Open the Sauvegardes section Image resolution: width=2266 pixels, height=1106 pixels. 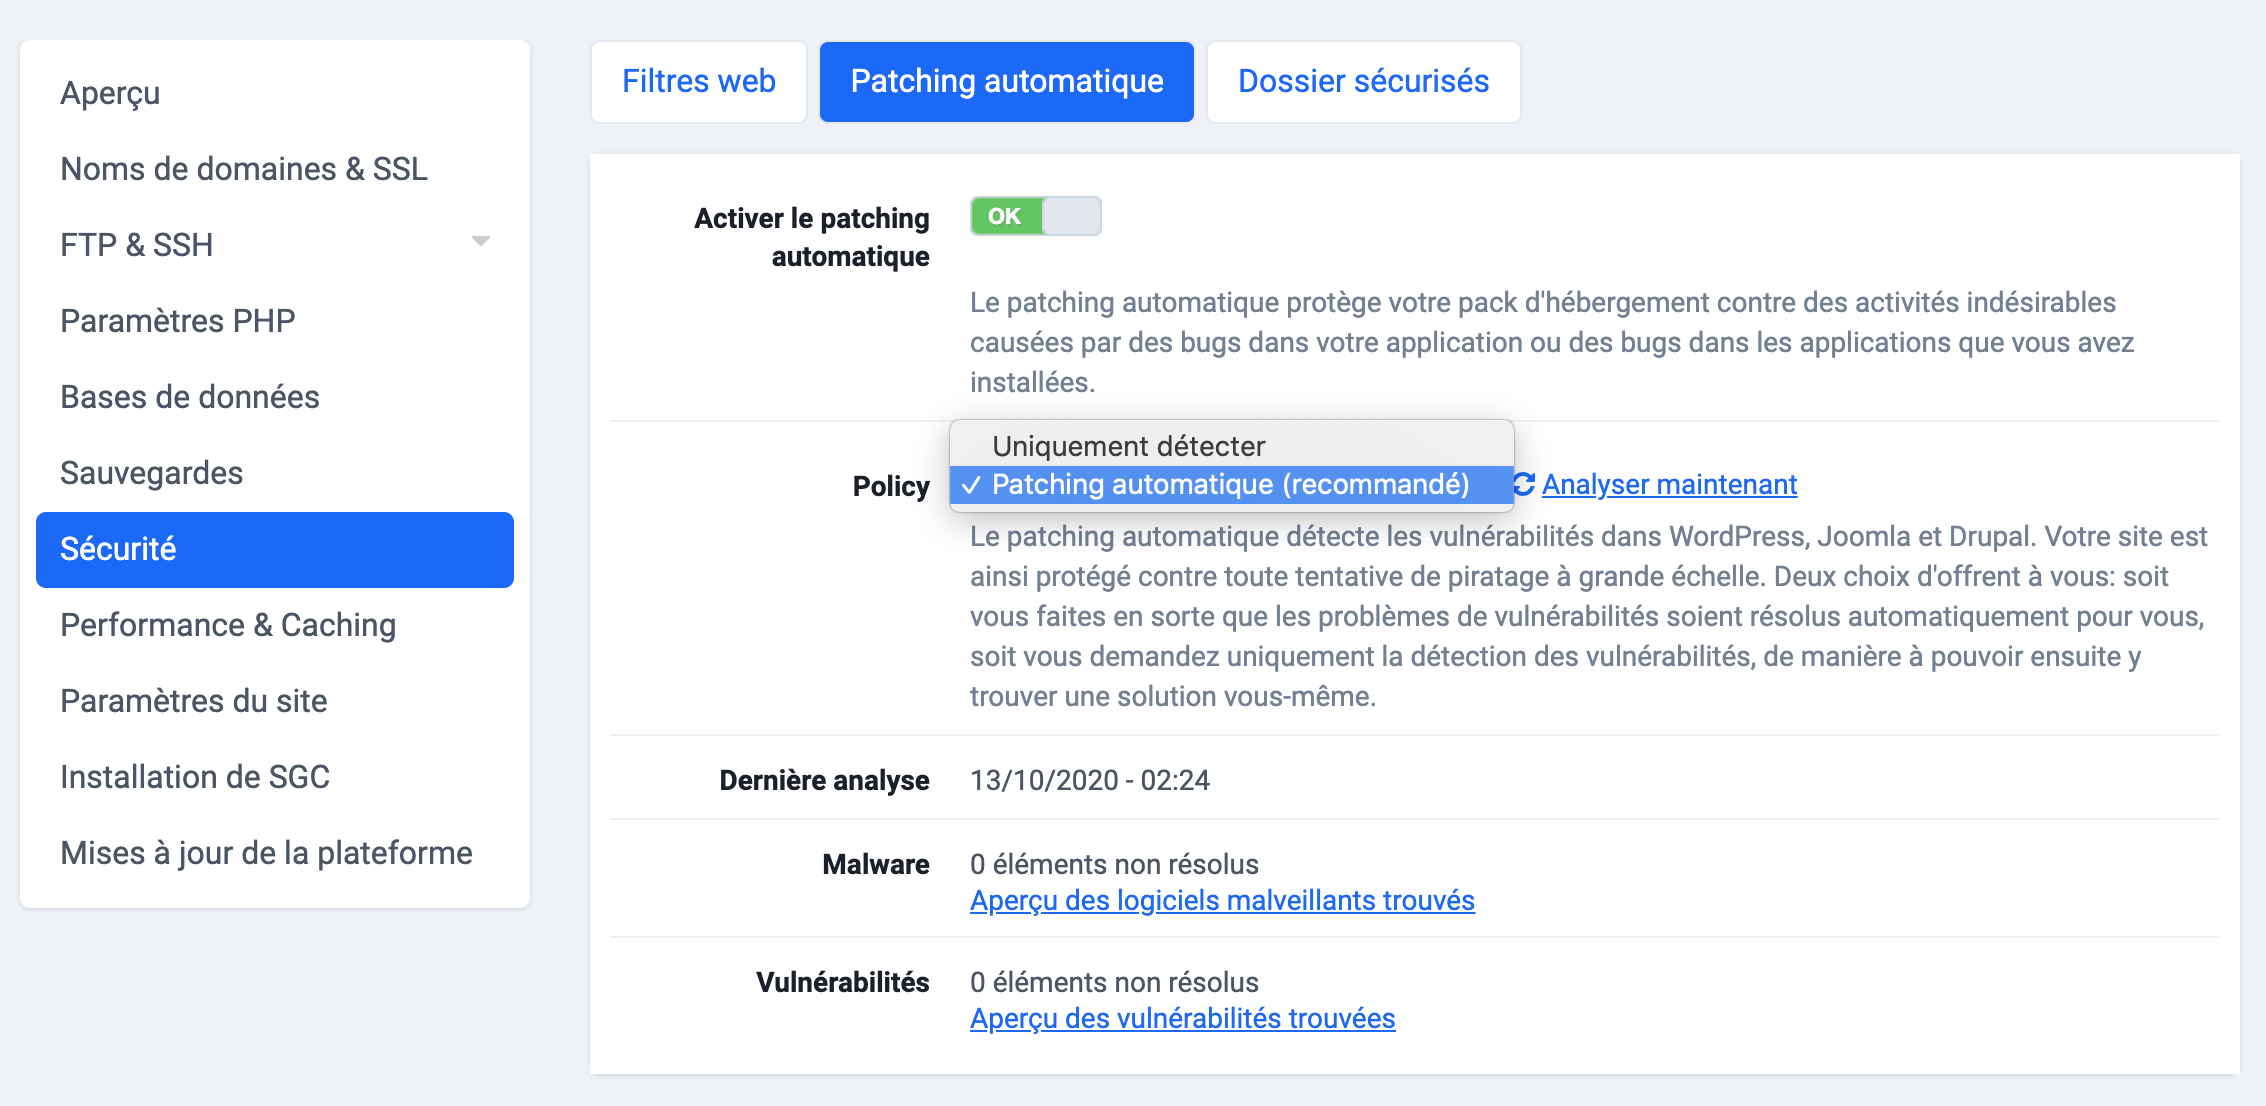point(151,472)
